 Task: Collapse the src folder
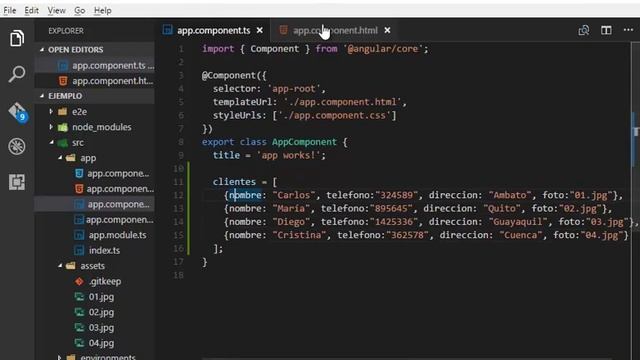tap(52, 142)
